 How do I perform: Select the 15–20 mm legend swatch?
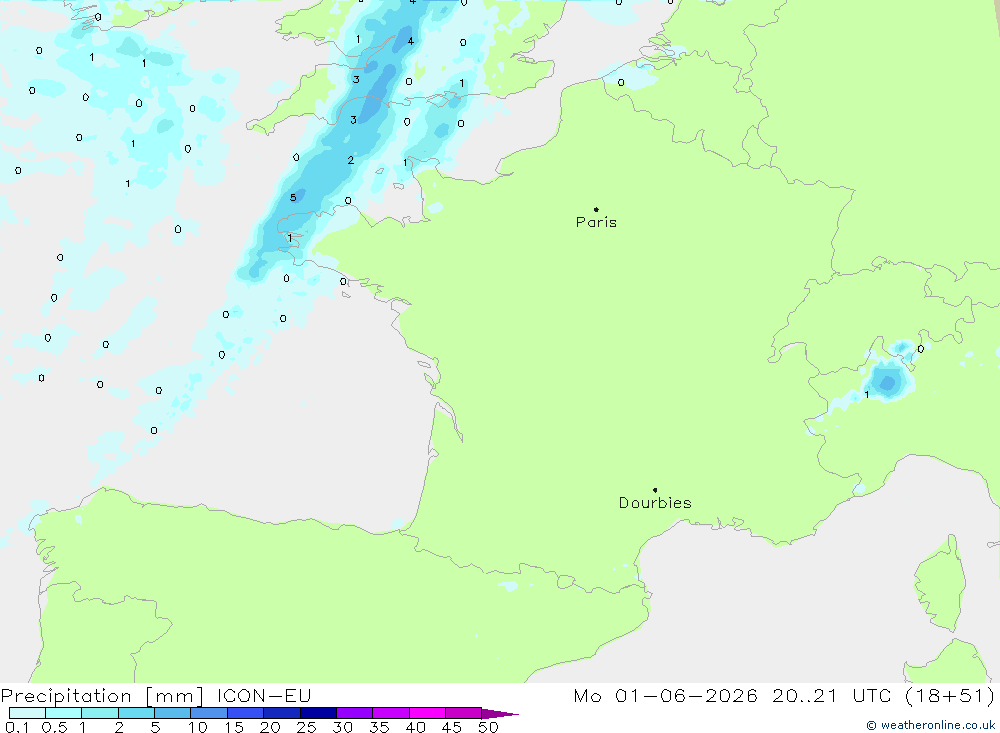tap(246, 713)
